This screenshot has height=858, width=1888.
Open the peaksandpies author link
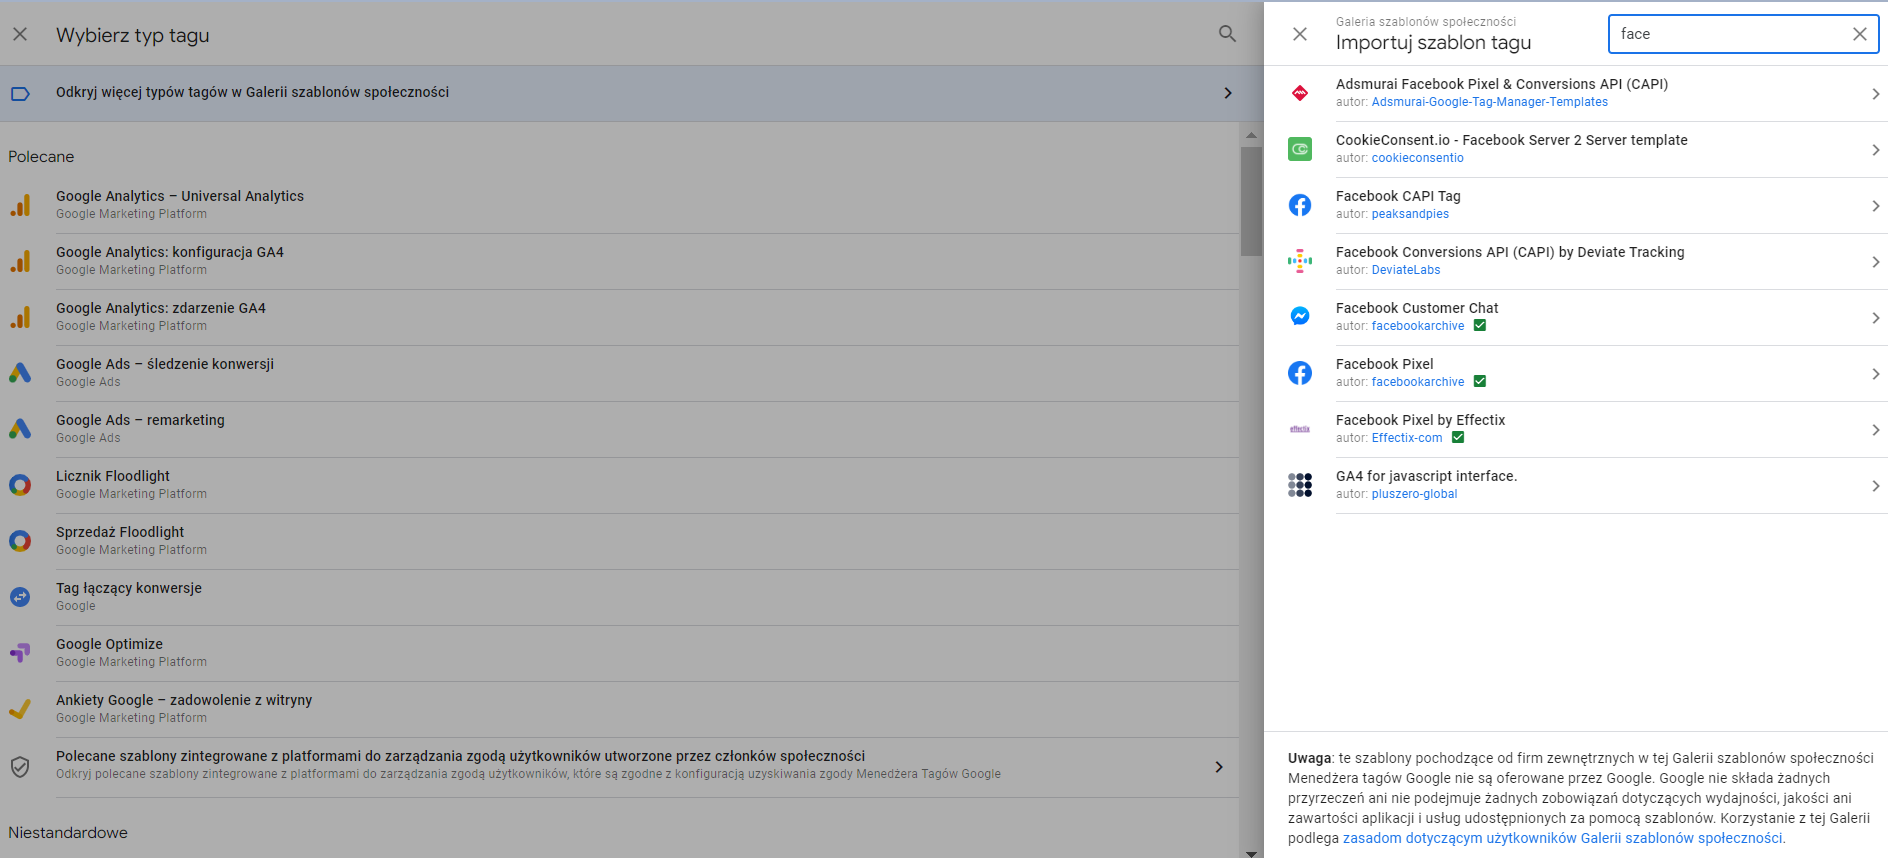(x=1410, y=214)
